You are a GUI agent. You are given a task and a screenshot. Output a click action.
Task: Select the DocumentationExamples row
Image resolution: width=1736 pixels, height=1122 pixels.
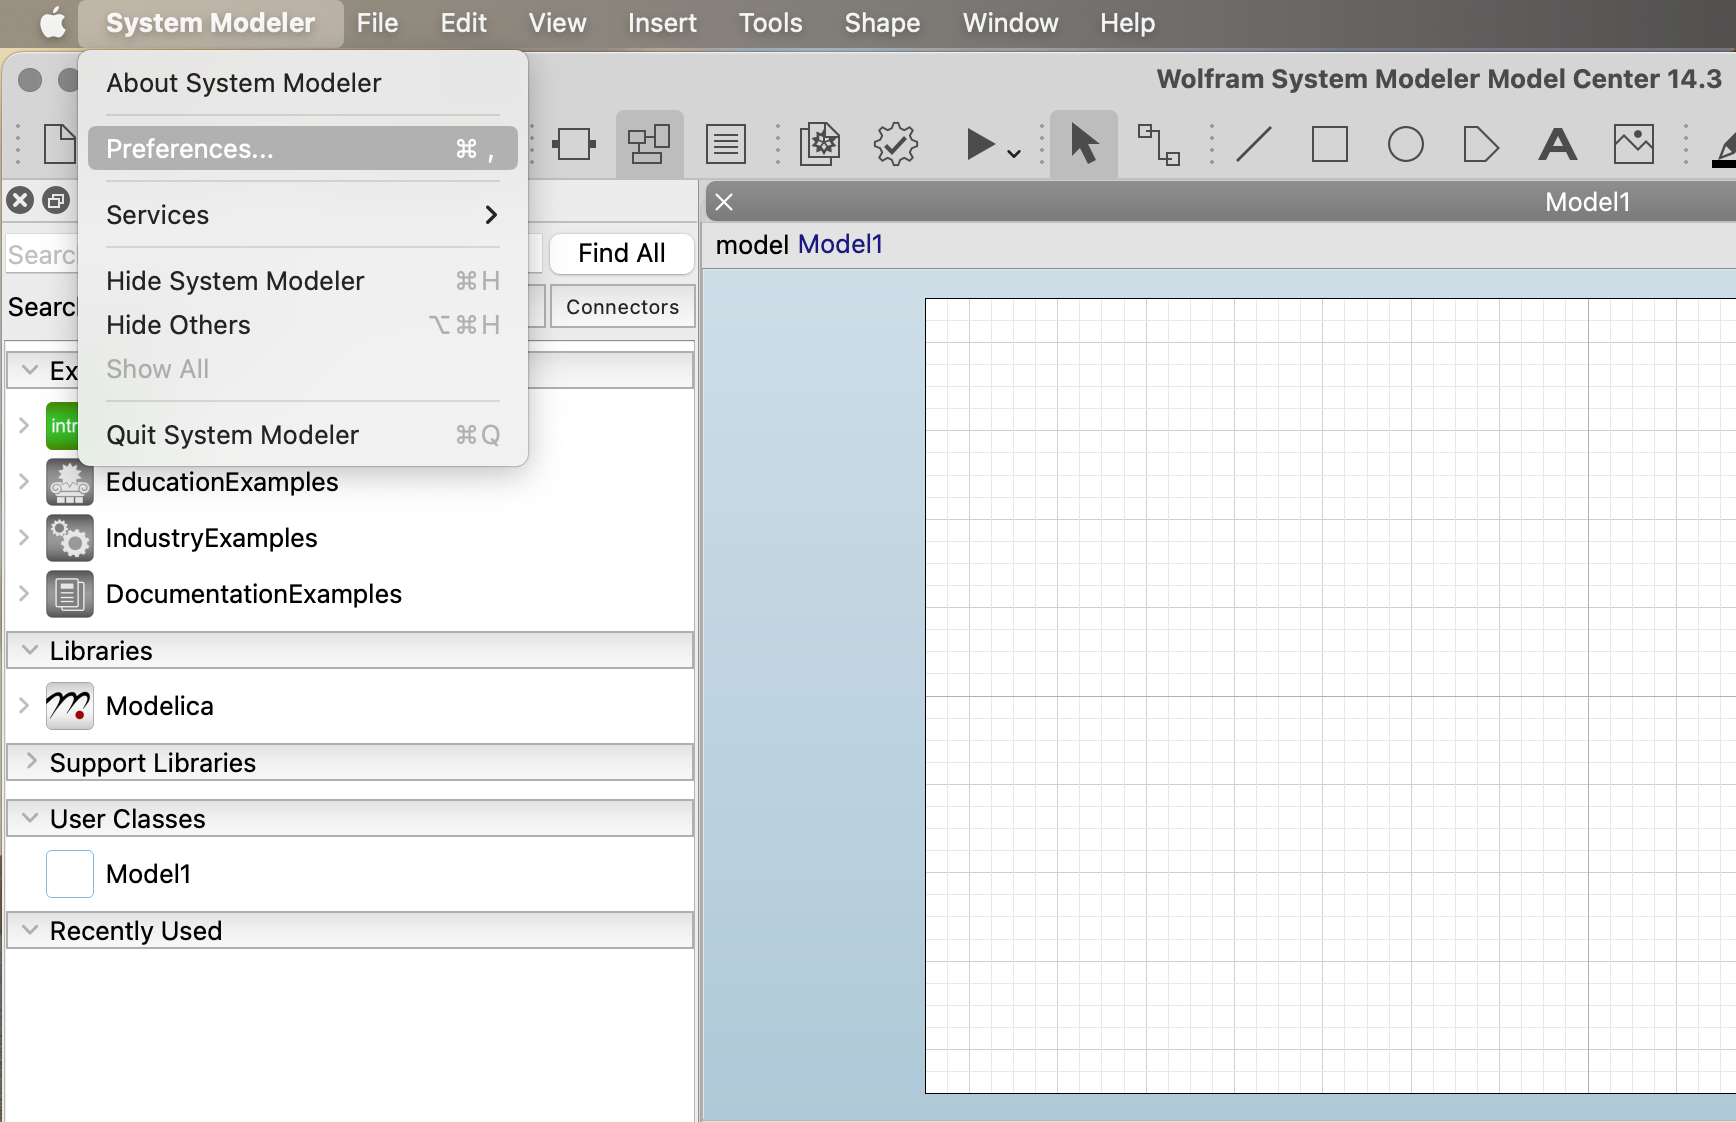tap(350, 594)
